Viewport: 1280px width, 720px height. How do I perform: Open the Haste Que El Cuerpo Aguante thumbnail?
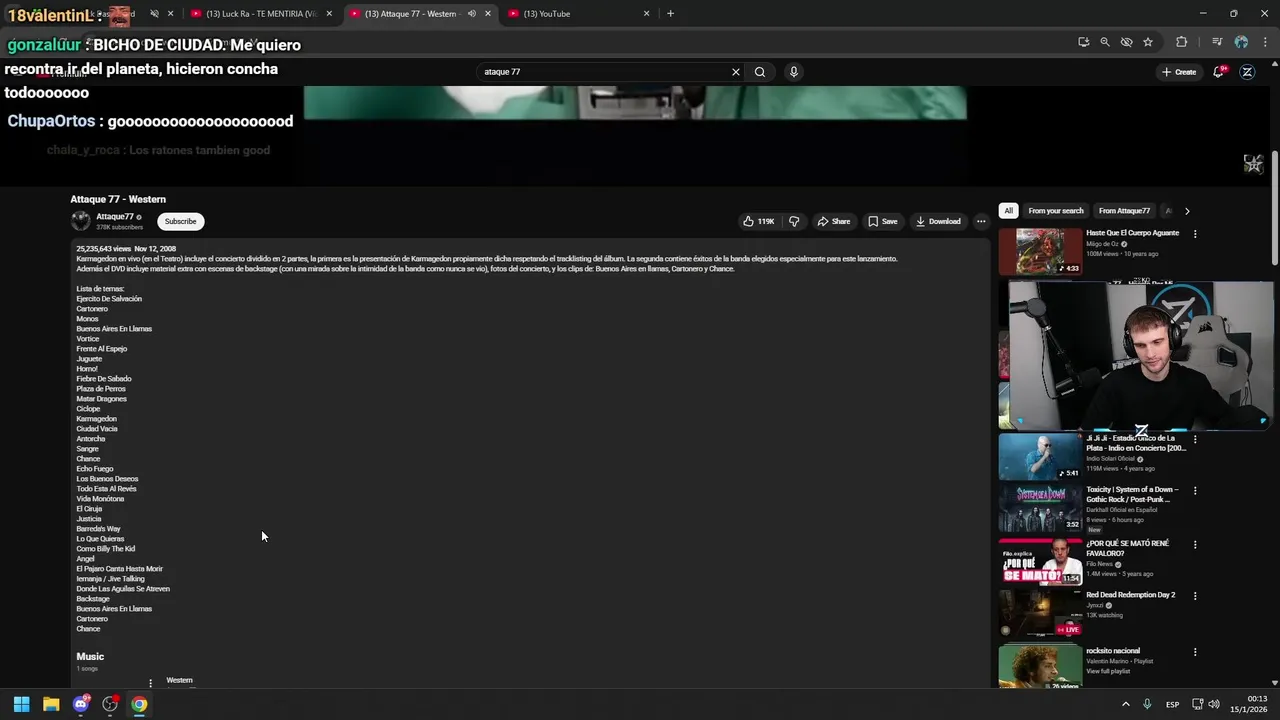click(1040, 252)
